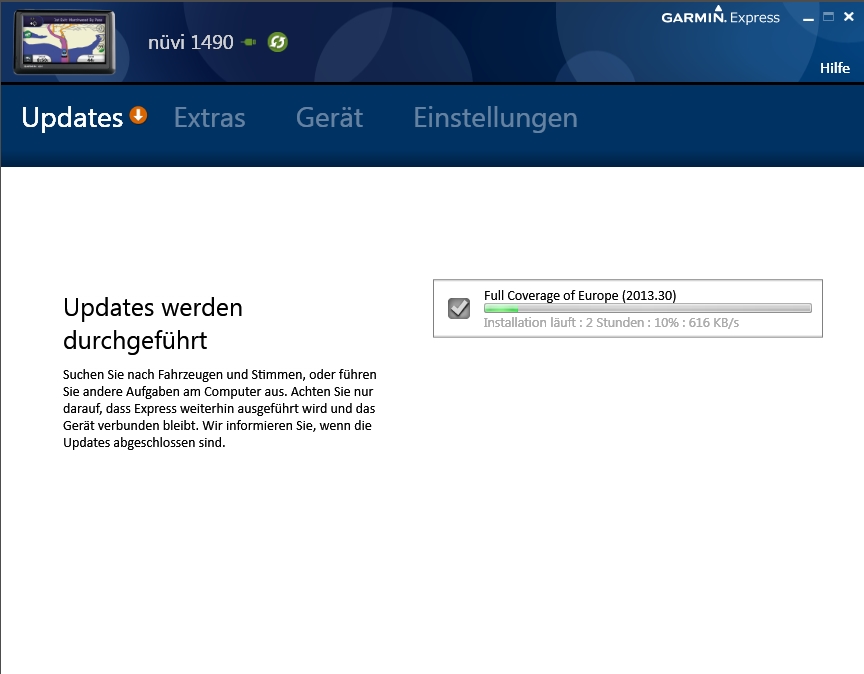Uncheck the Full Coverage of Europe checkbox
Viewport: 864px width, 674px height.
click(x=459, y=308)
